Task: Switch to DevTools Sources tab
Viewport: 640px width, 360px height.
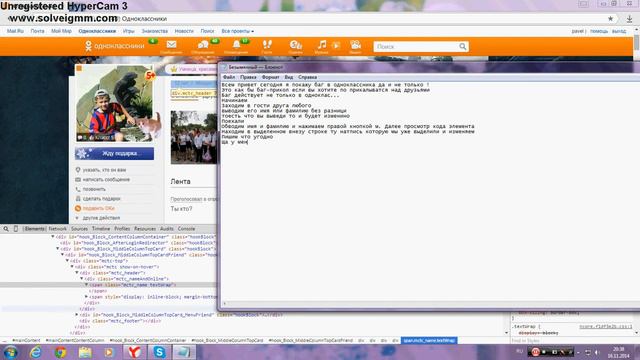Action: click(x=79, y=229)
